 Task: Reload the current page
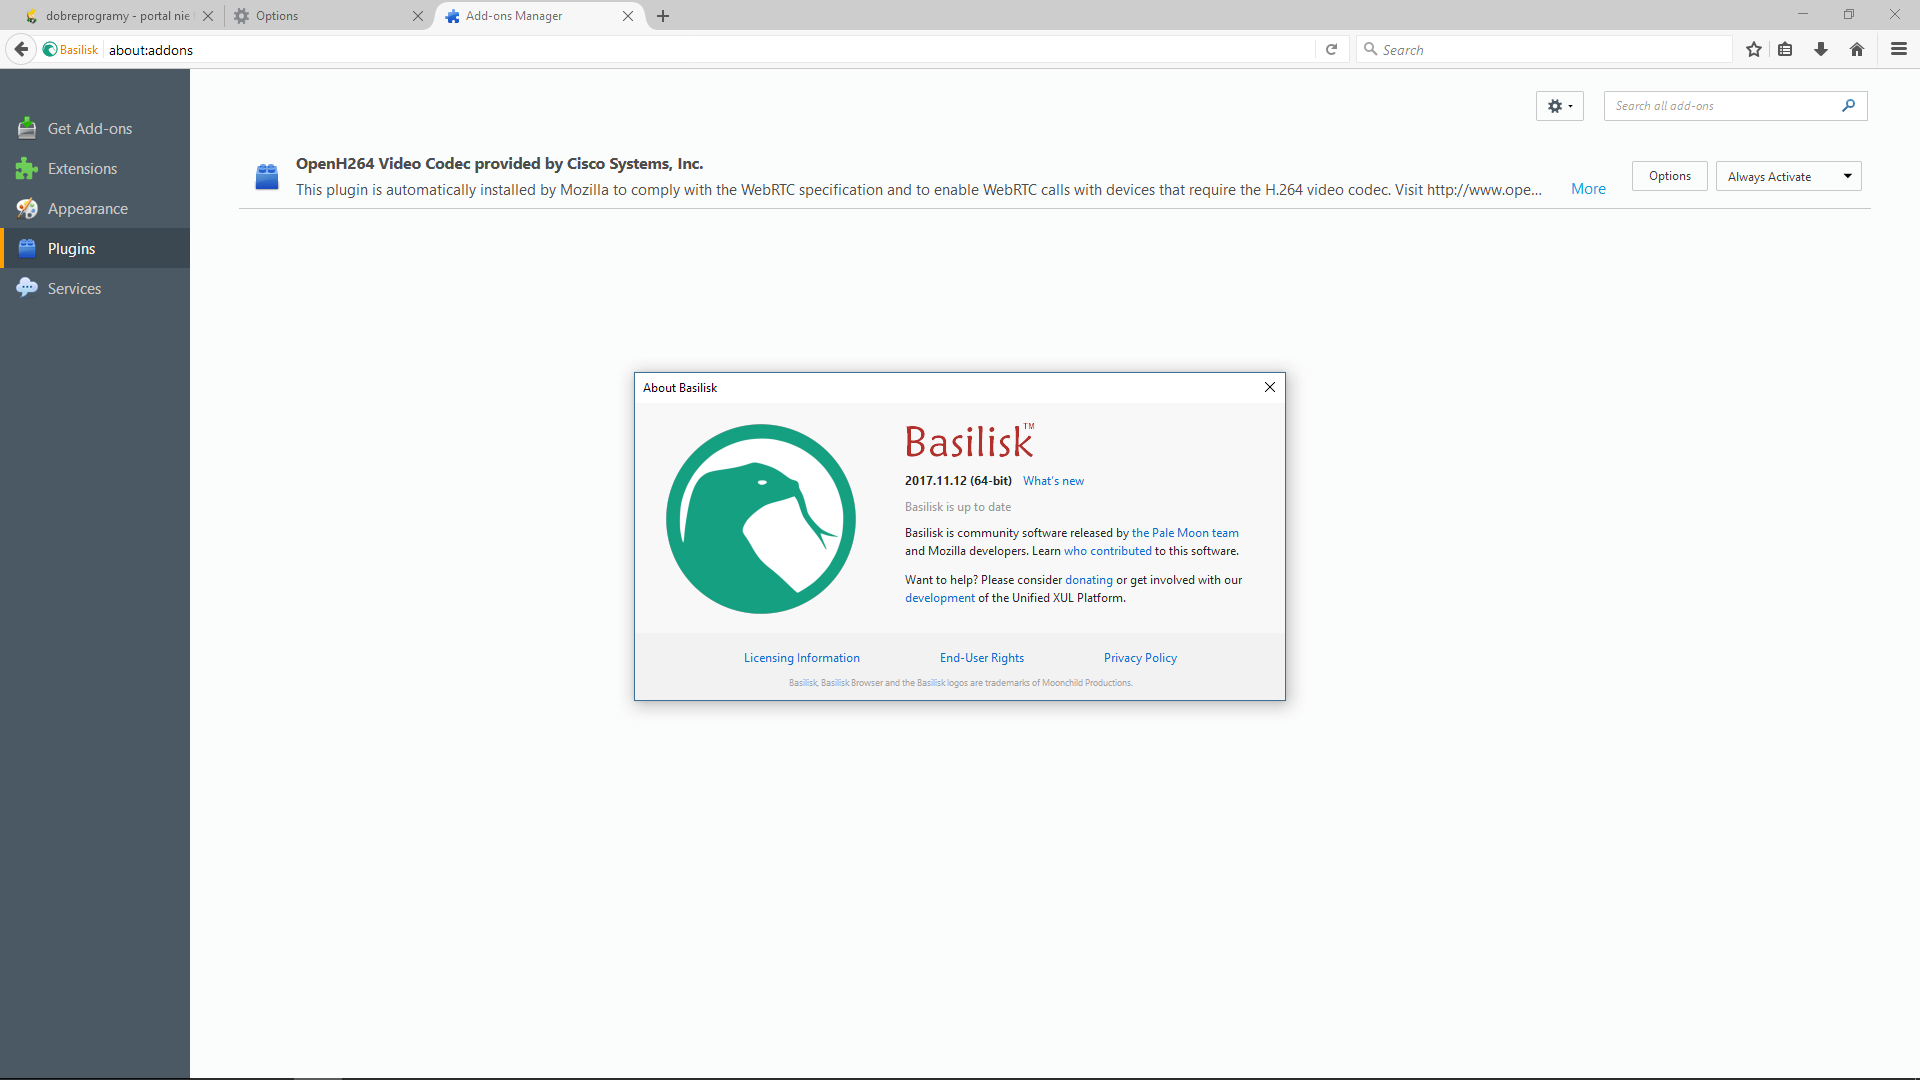click(x=1331, y=49)
